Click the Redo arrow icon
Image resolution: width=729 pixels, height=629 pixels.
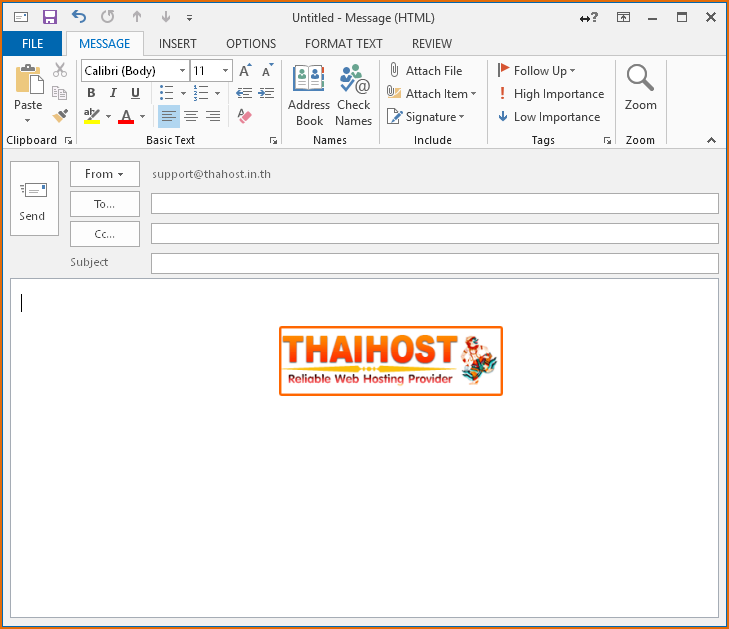pos(107,17)
